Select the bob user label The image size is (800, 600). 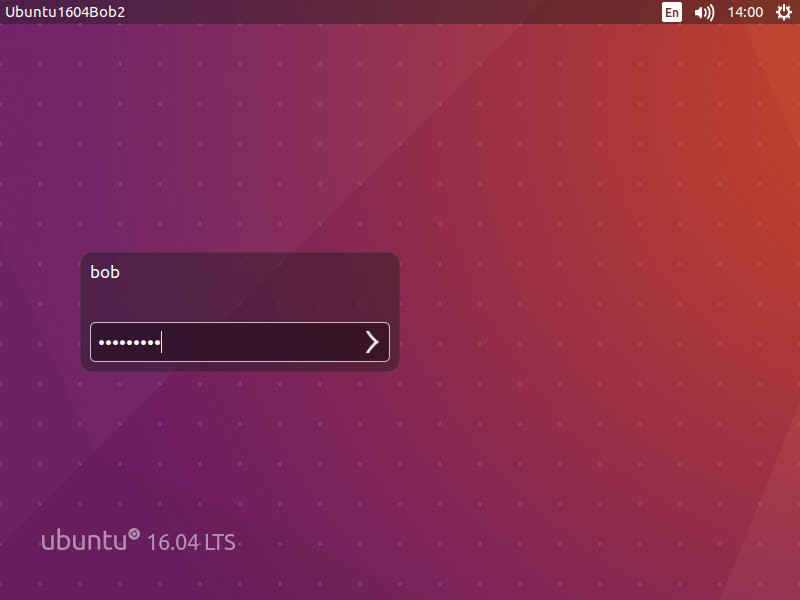tap(105, 272)
